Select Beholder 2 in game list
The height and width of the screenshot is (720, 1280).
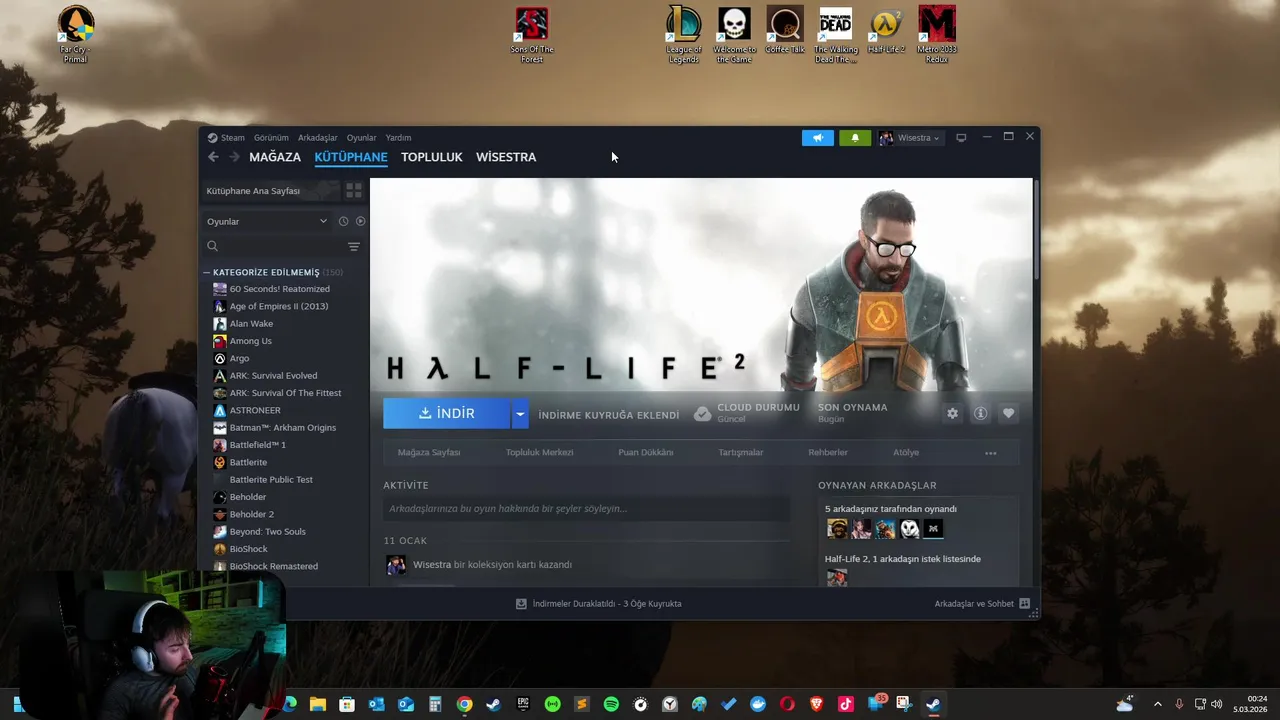pos(252,514)
